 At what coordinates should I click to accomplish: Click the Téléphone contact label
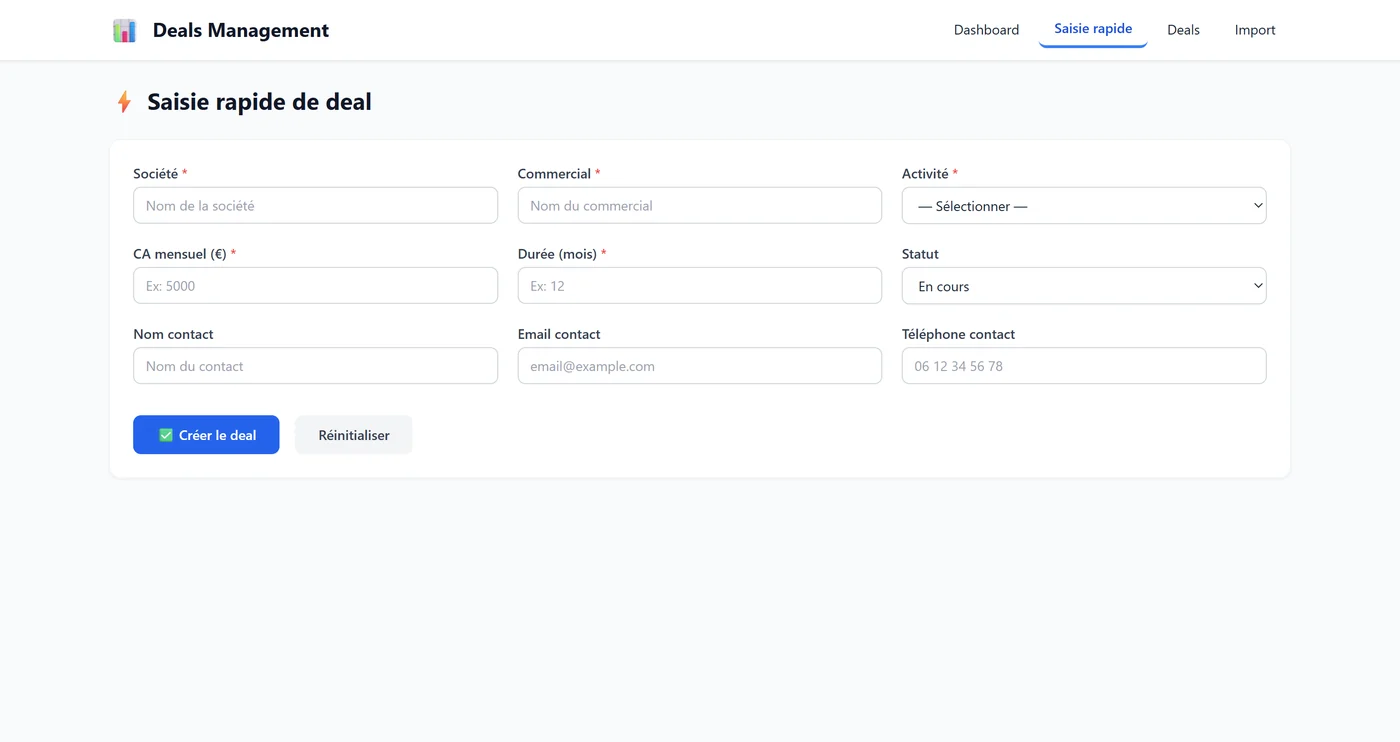958,334
